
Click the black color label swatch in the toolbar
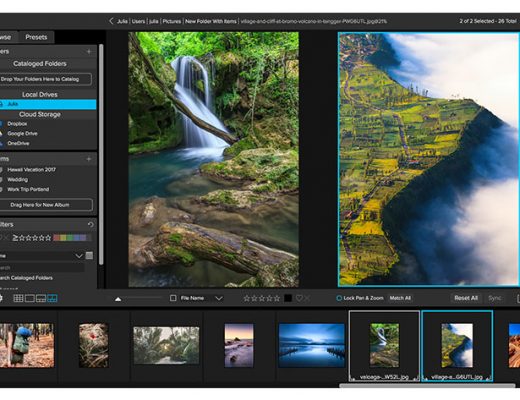pyautogui.click(x=288, y=298)
